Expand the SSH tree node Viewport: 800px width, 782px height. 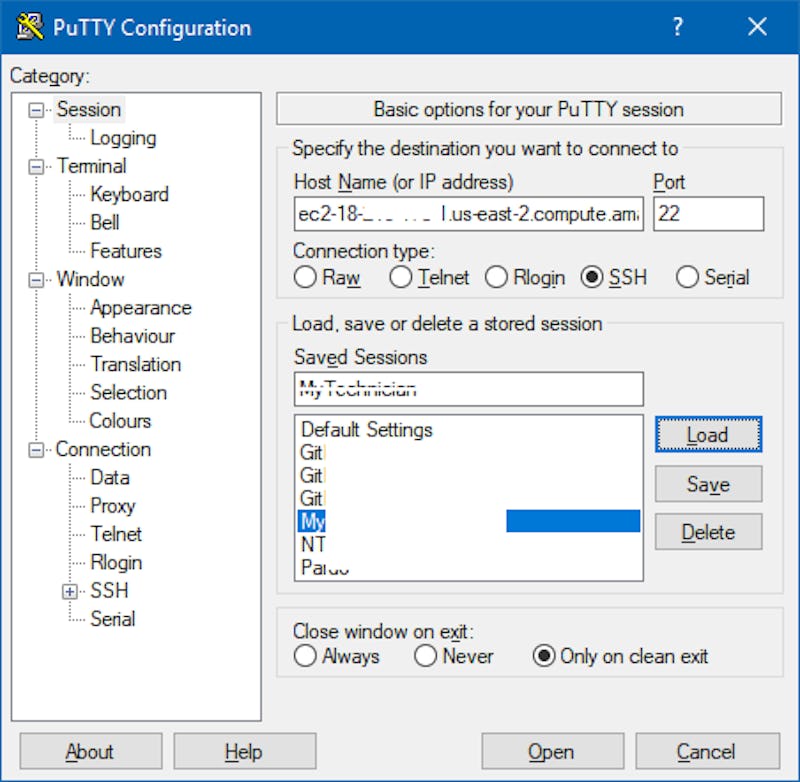coord(70,591)
